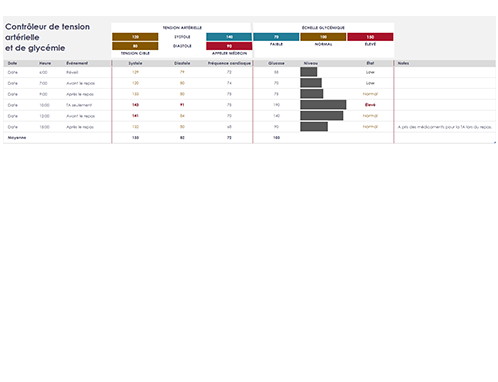Viewport: 498px width, 382px height.
Task: Click the Glucose column header
Action: pyautogui.click(x=276, y=63)
